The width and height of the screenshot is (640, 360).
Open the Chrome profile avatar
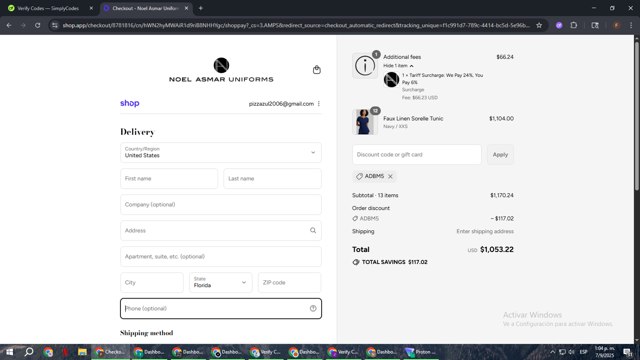(x=616, y=25)
